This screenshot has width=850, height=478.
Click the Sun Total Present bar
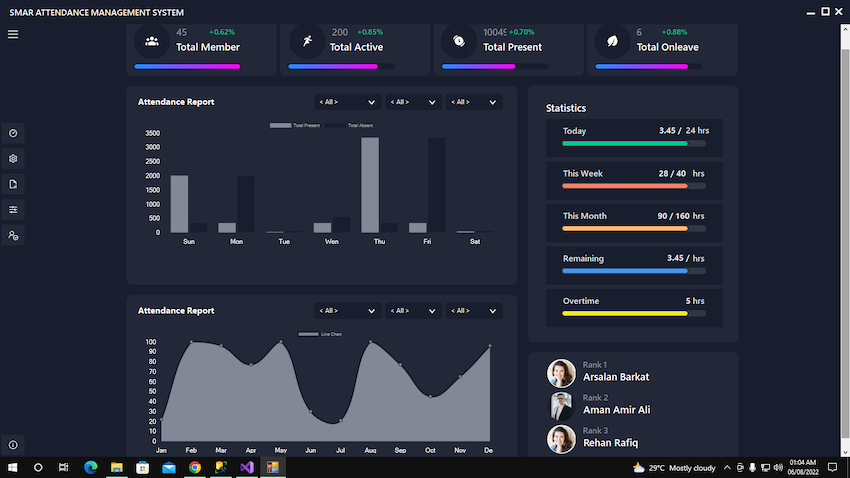179,204
